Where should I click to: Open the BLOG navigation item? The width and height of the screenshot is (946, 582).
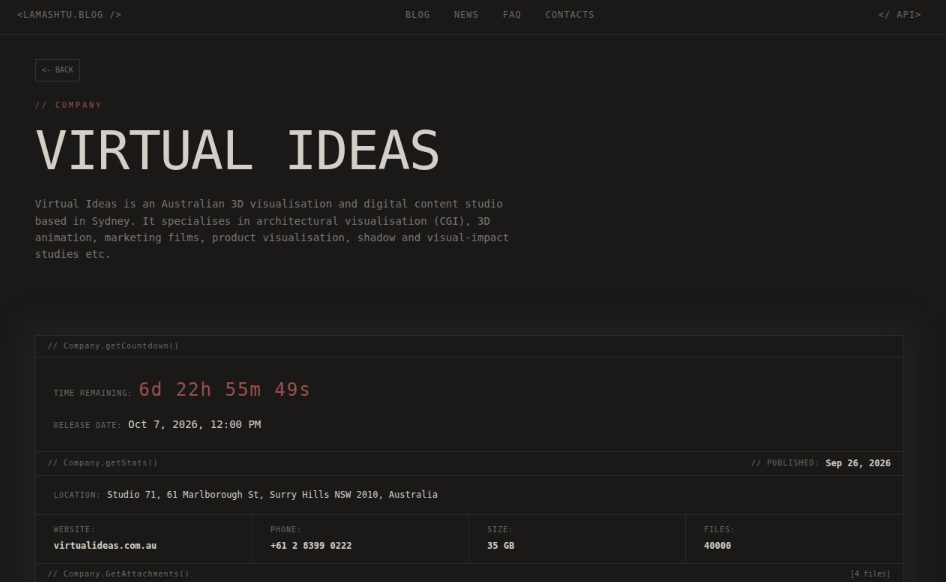[x=417, y=14]
